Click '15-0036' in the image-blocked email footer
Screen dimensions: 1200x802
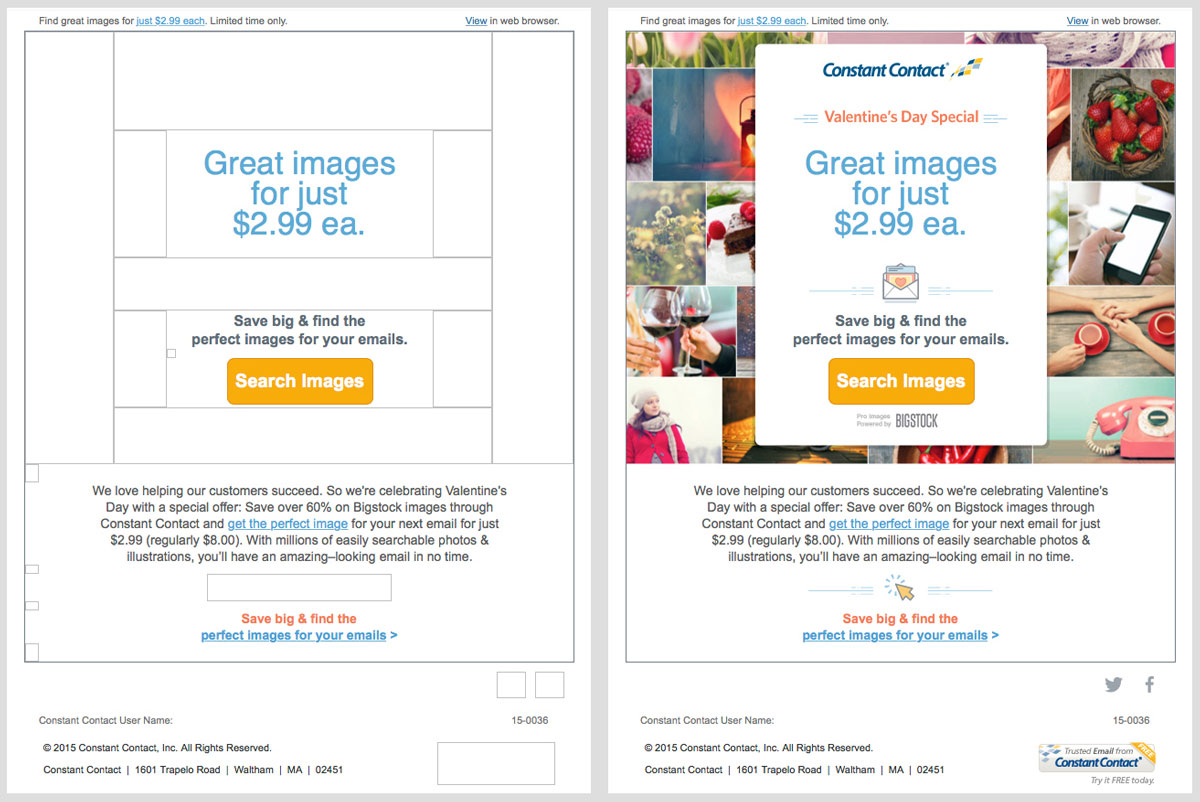pyautogui.click(x=530, y=721)
